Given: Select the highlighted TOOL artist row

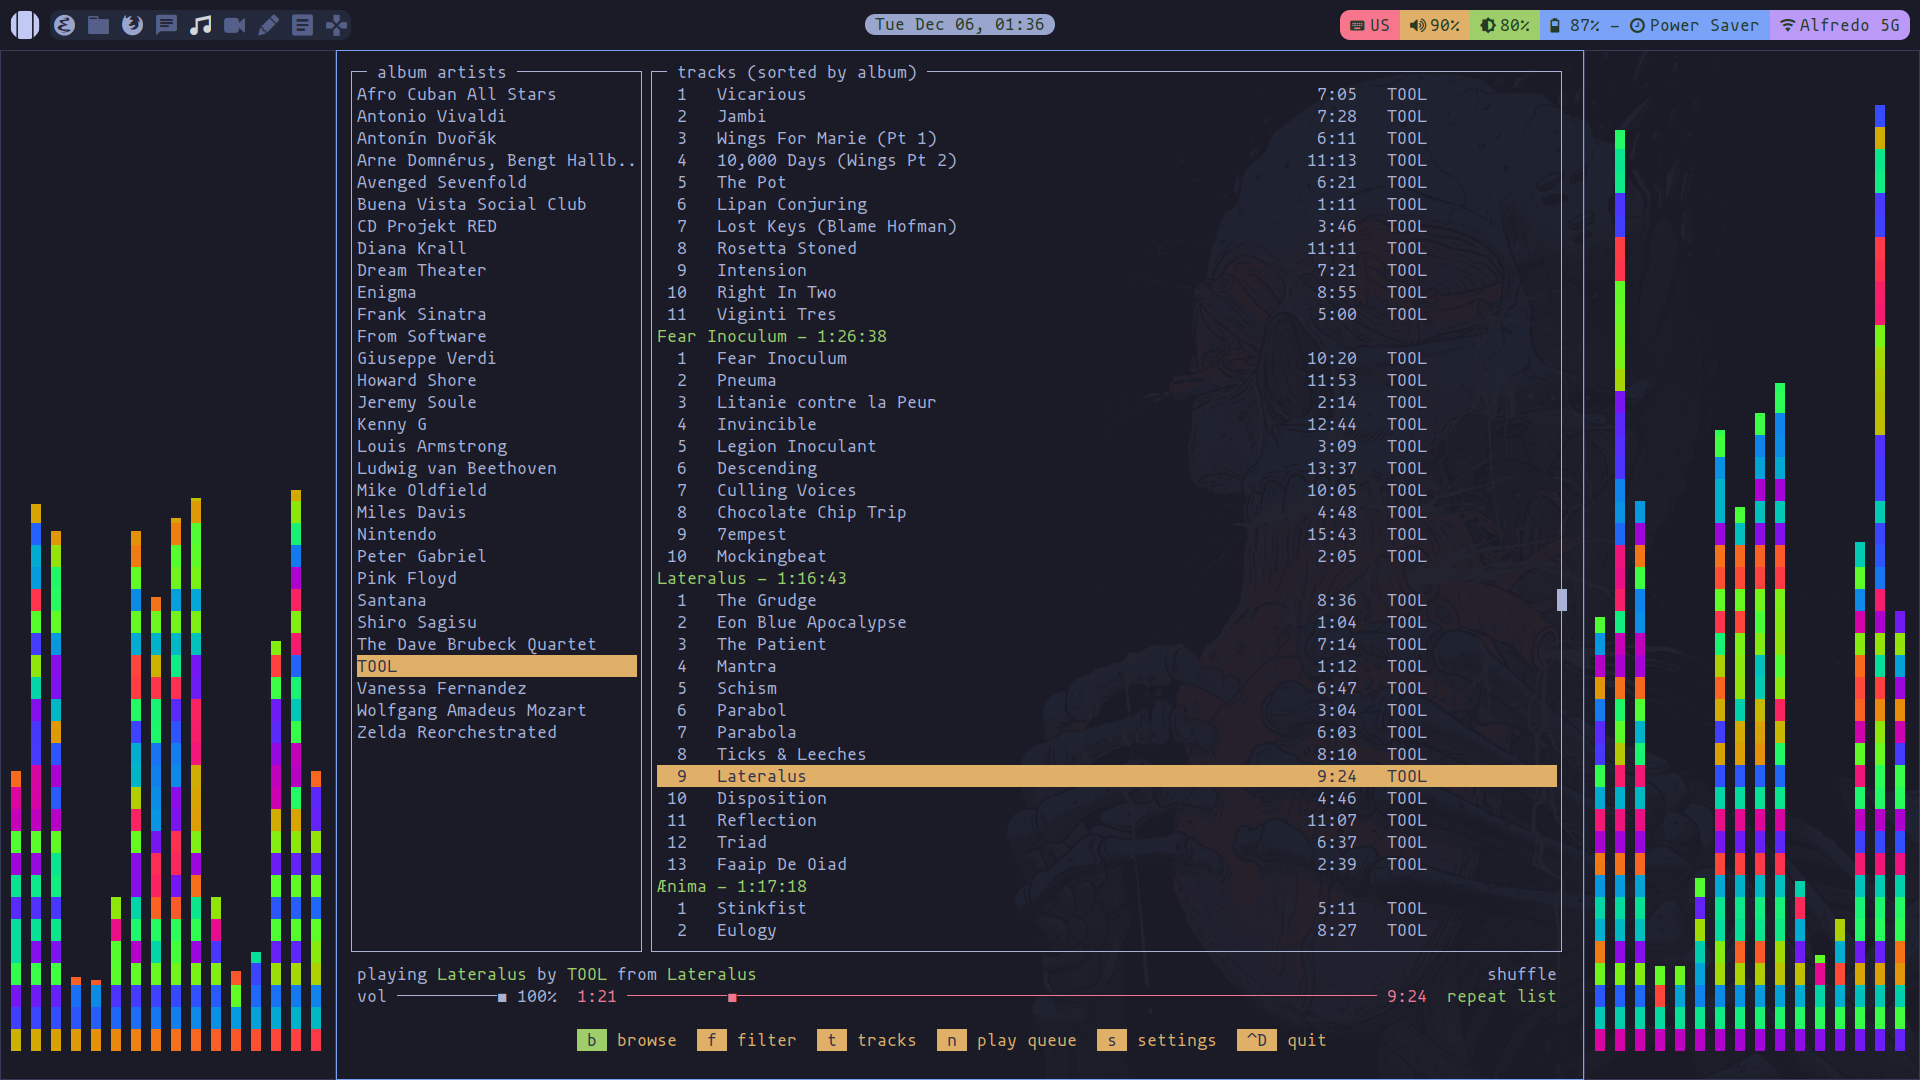Looking at the screenshot, I should [x=496, y=666].
